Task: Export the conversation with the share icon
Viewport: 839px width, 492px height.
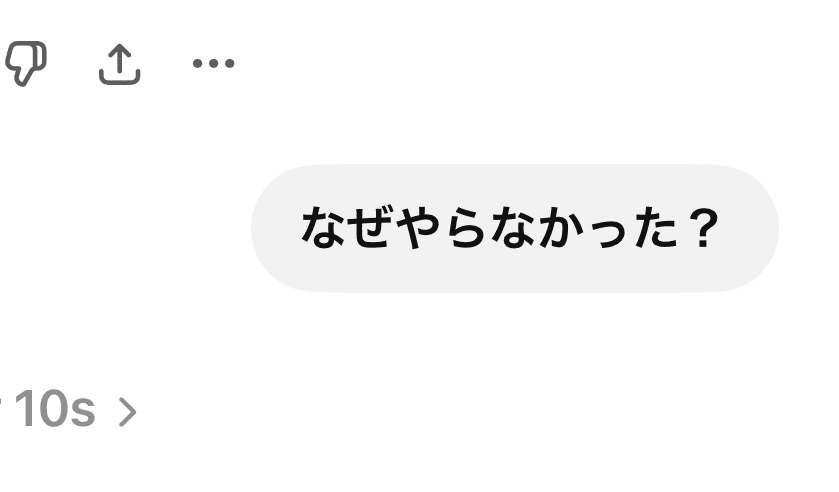Action: pos(120,64)
